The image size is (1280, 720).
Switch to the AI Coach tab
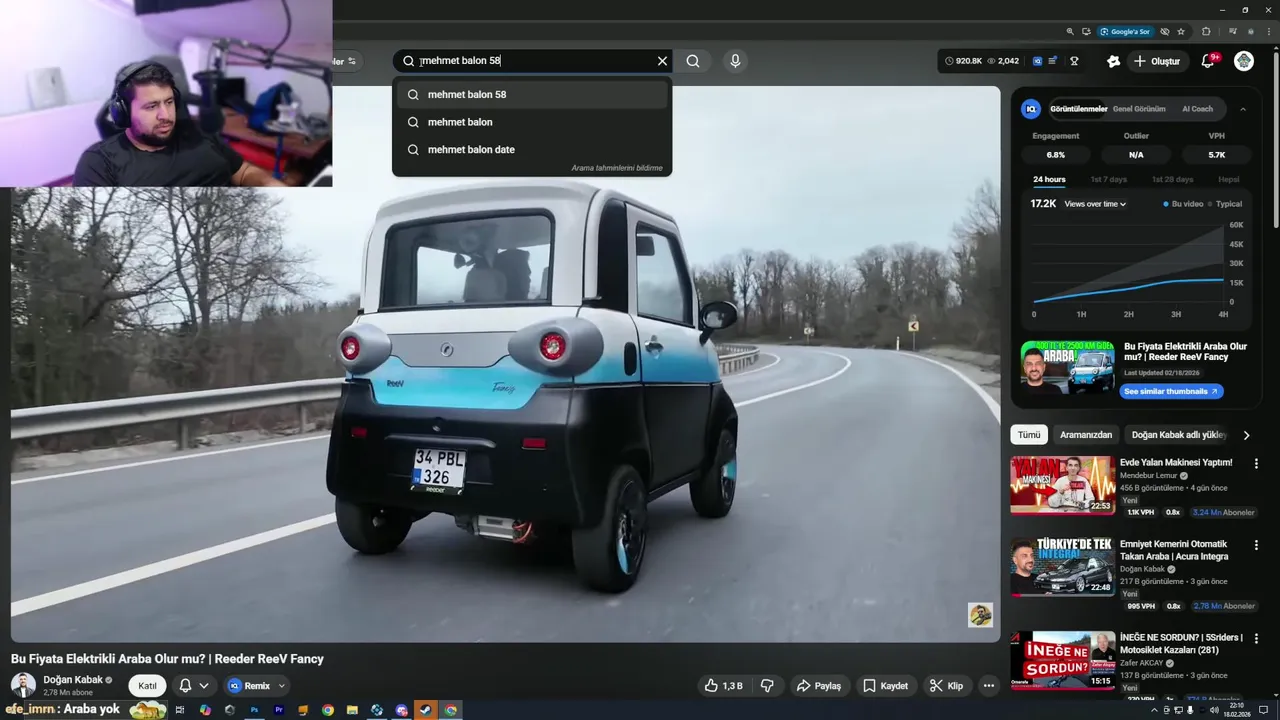[1197, 109]
